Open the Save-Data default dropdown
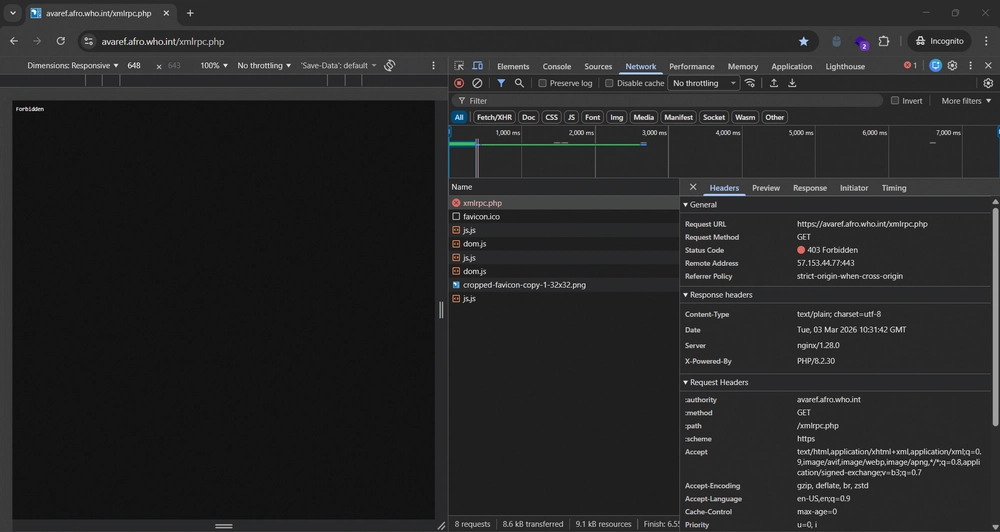 [x=339, y=65]
